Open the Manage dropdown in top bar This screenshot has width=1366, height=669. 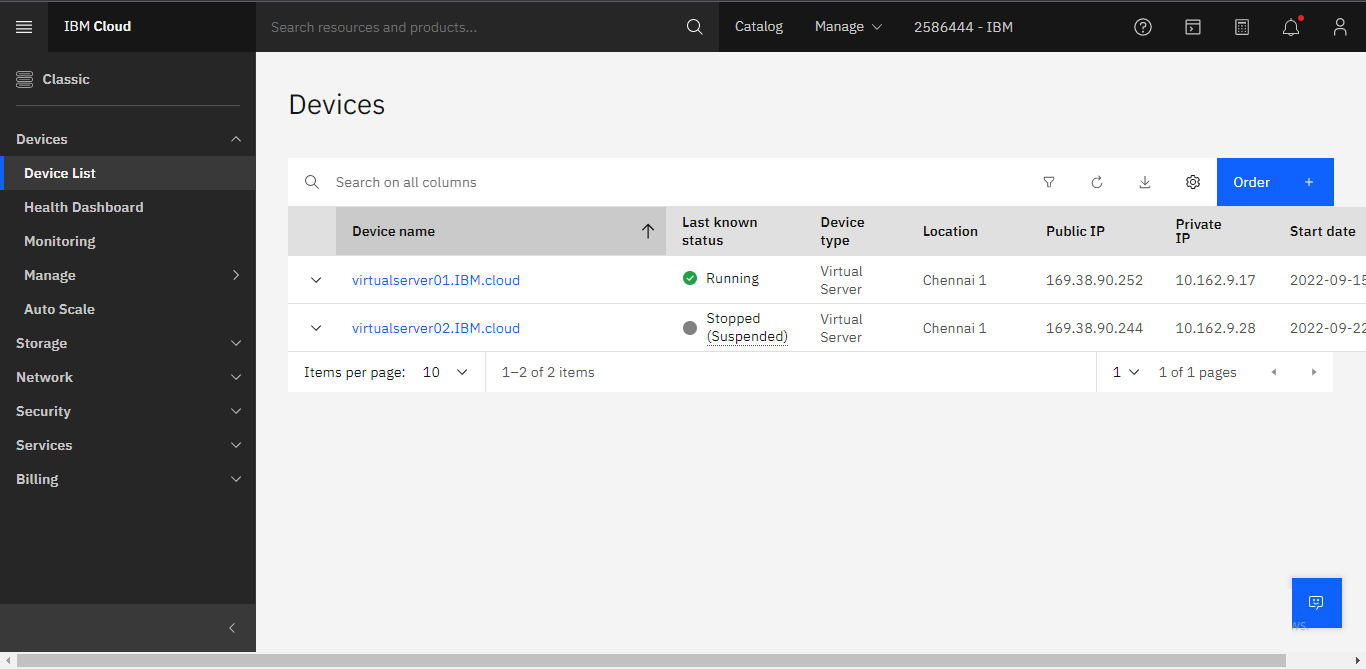tap(848, 27)
